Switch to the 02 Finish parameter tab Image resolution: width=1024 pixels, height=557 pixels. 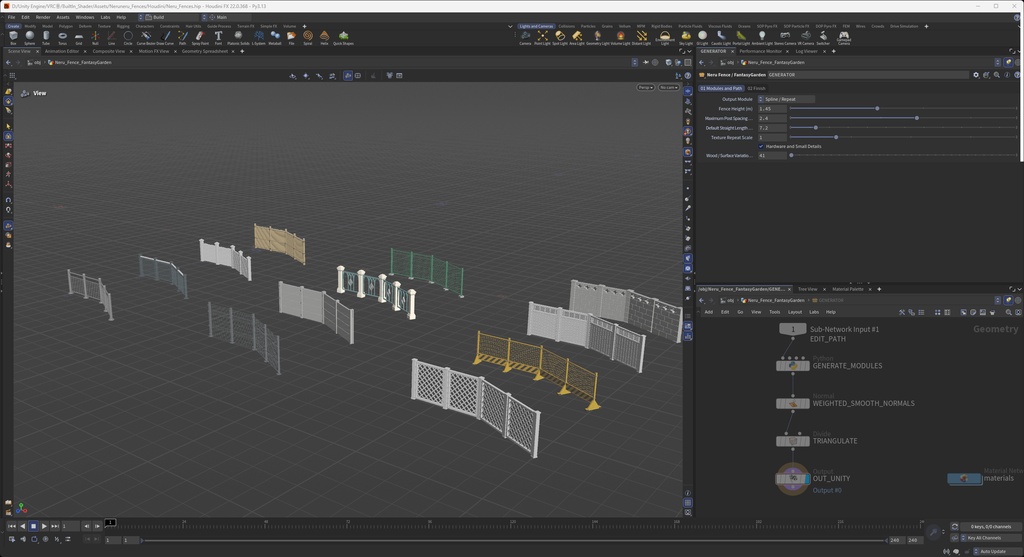(x=756, y=88)
